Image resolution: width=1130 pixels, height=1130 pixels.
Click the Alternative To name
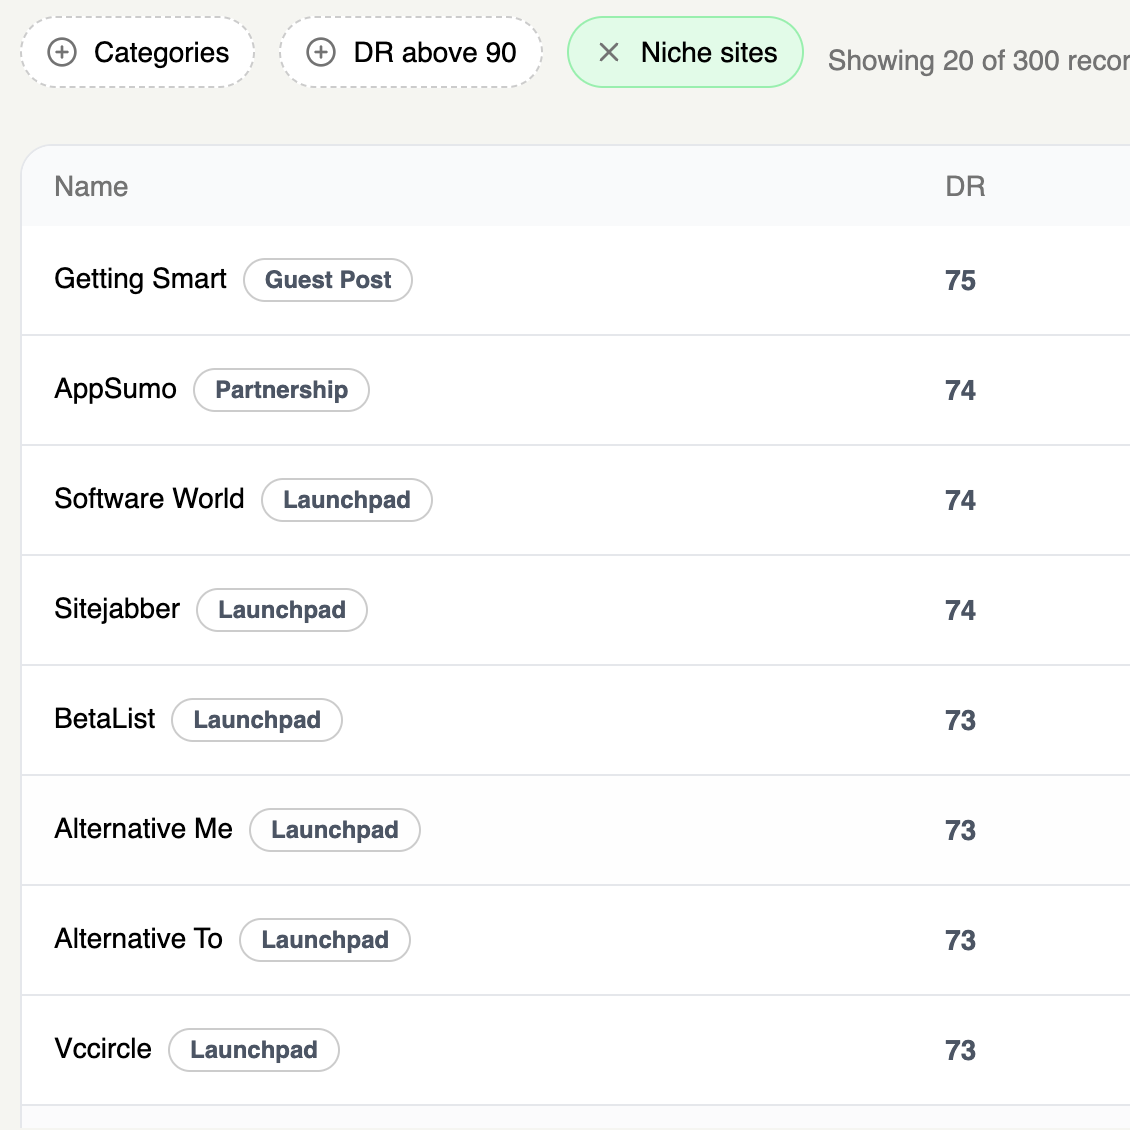pyautogui.click(x=138, y=939)
